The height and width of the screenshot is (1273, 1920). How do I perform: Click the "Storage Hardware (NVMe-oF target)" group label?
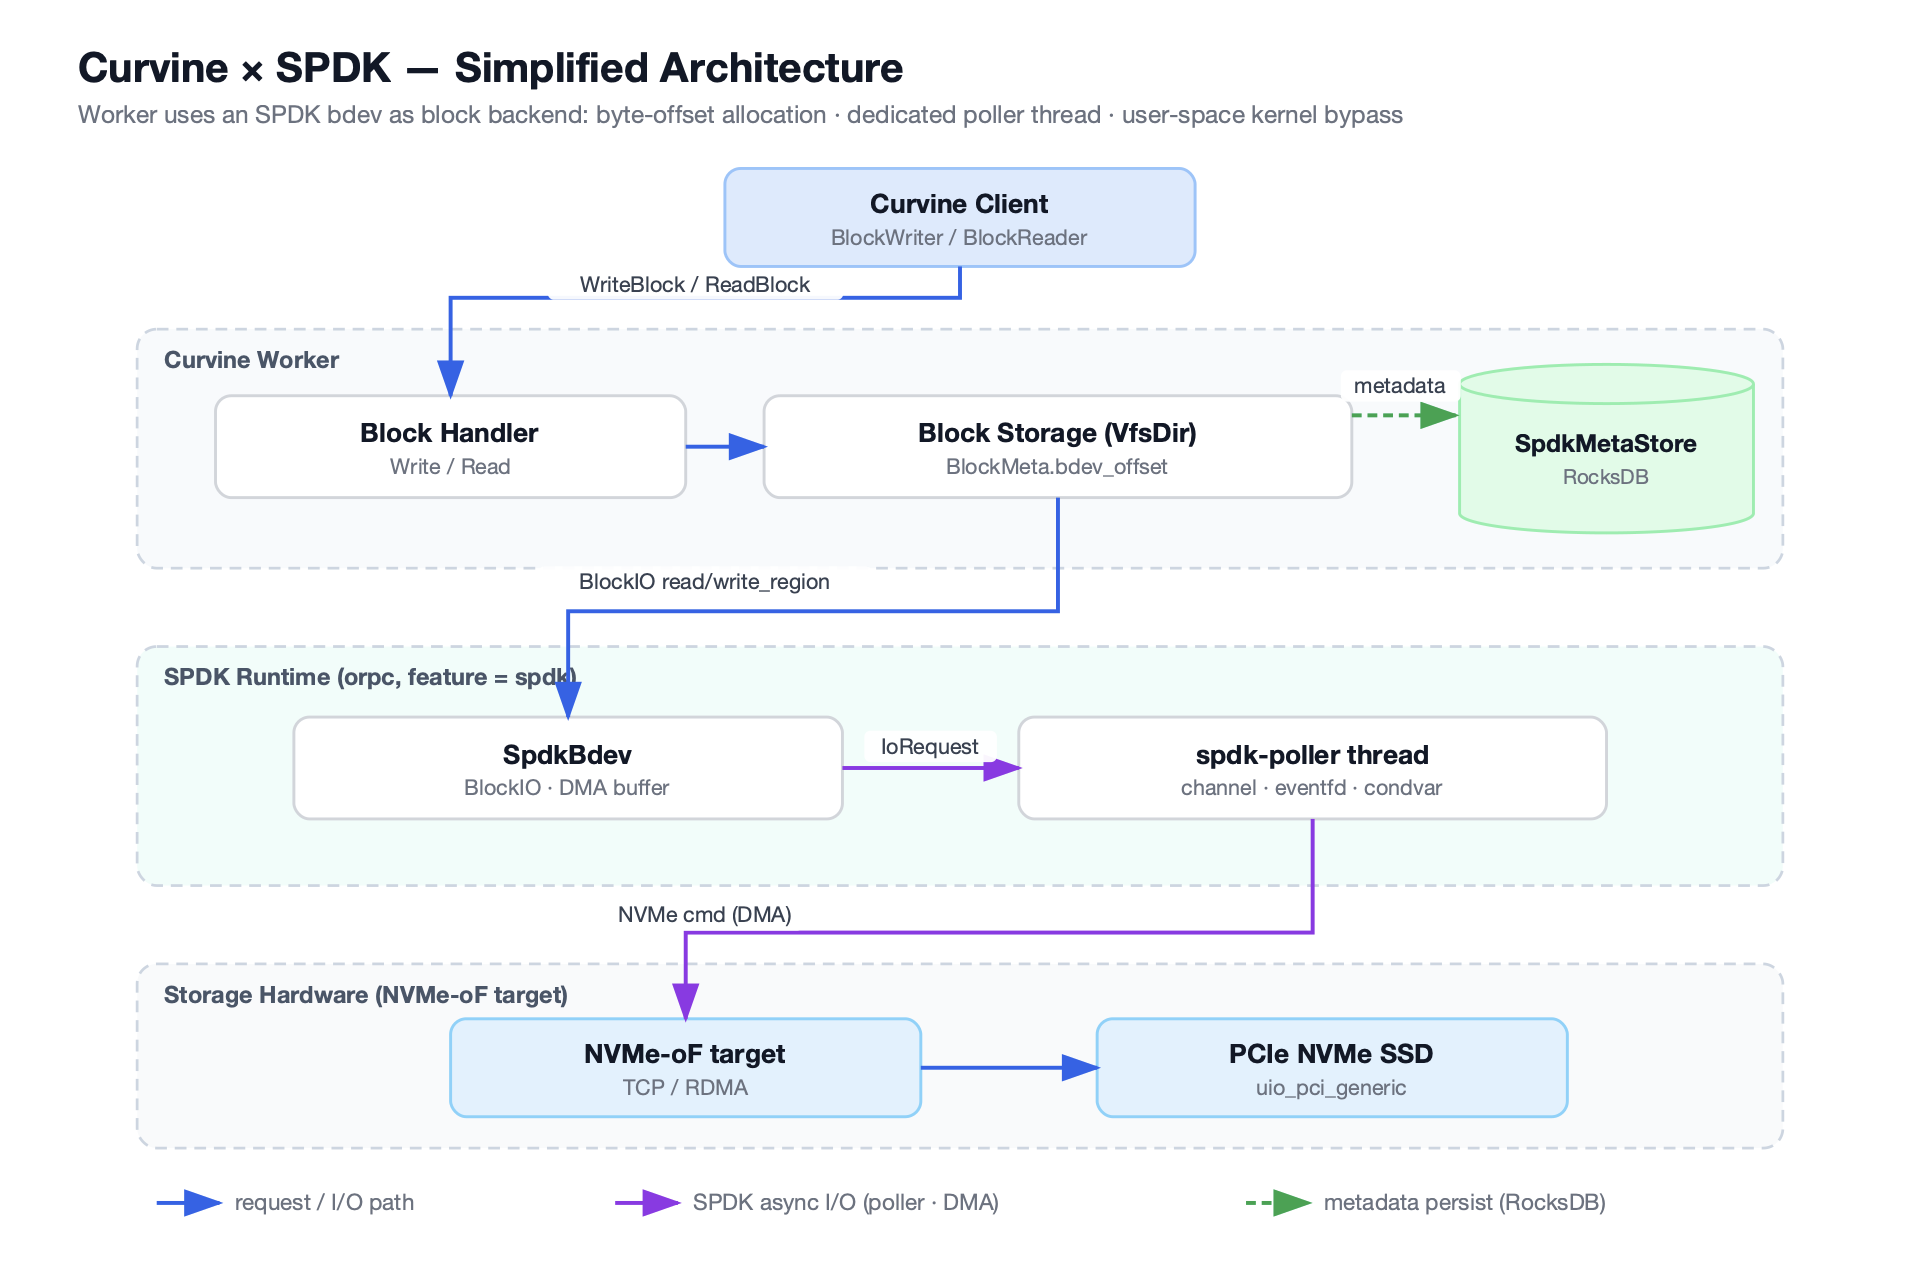(366, 995)
